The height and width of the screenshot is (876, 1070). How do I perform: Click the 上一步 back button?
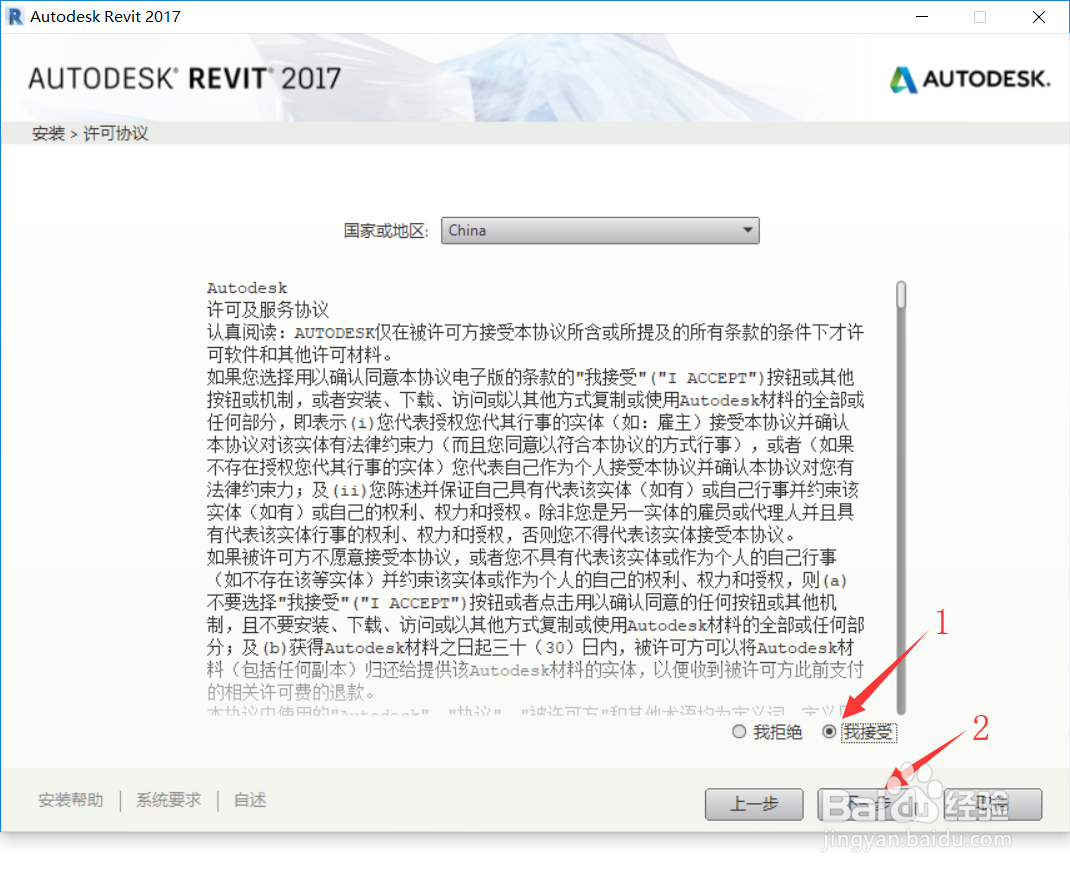pos(754,804)
